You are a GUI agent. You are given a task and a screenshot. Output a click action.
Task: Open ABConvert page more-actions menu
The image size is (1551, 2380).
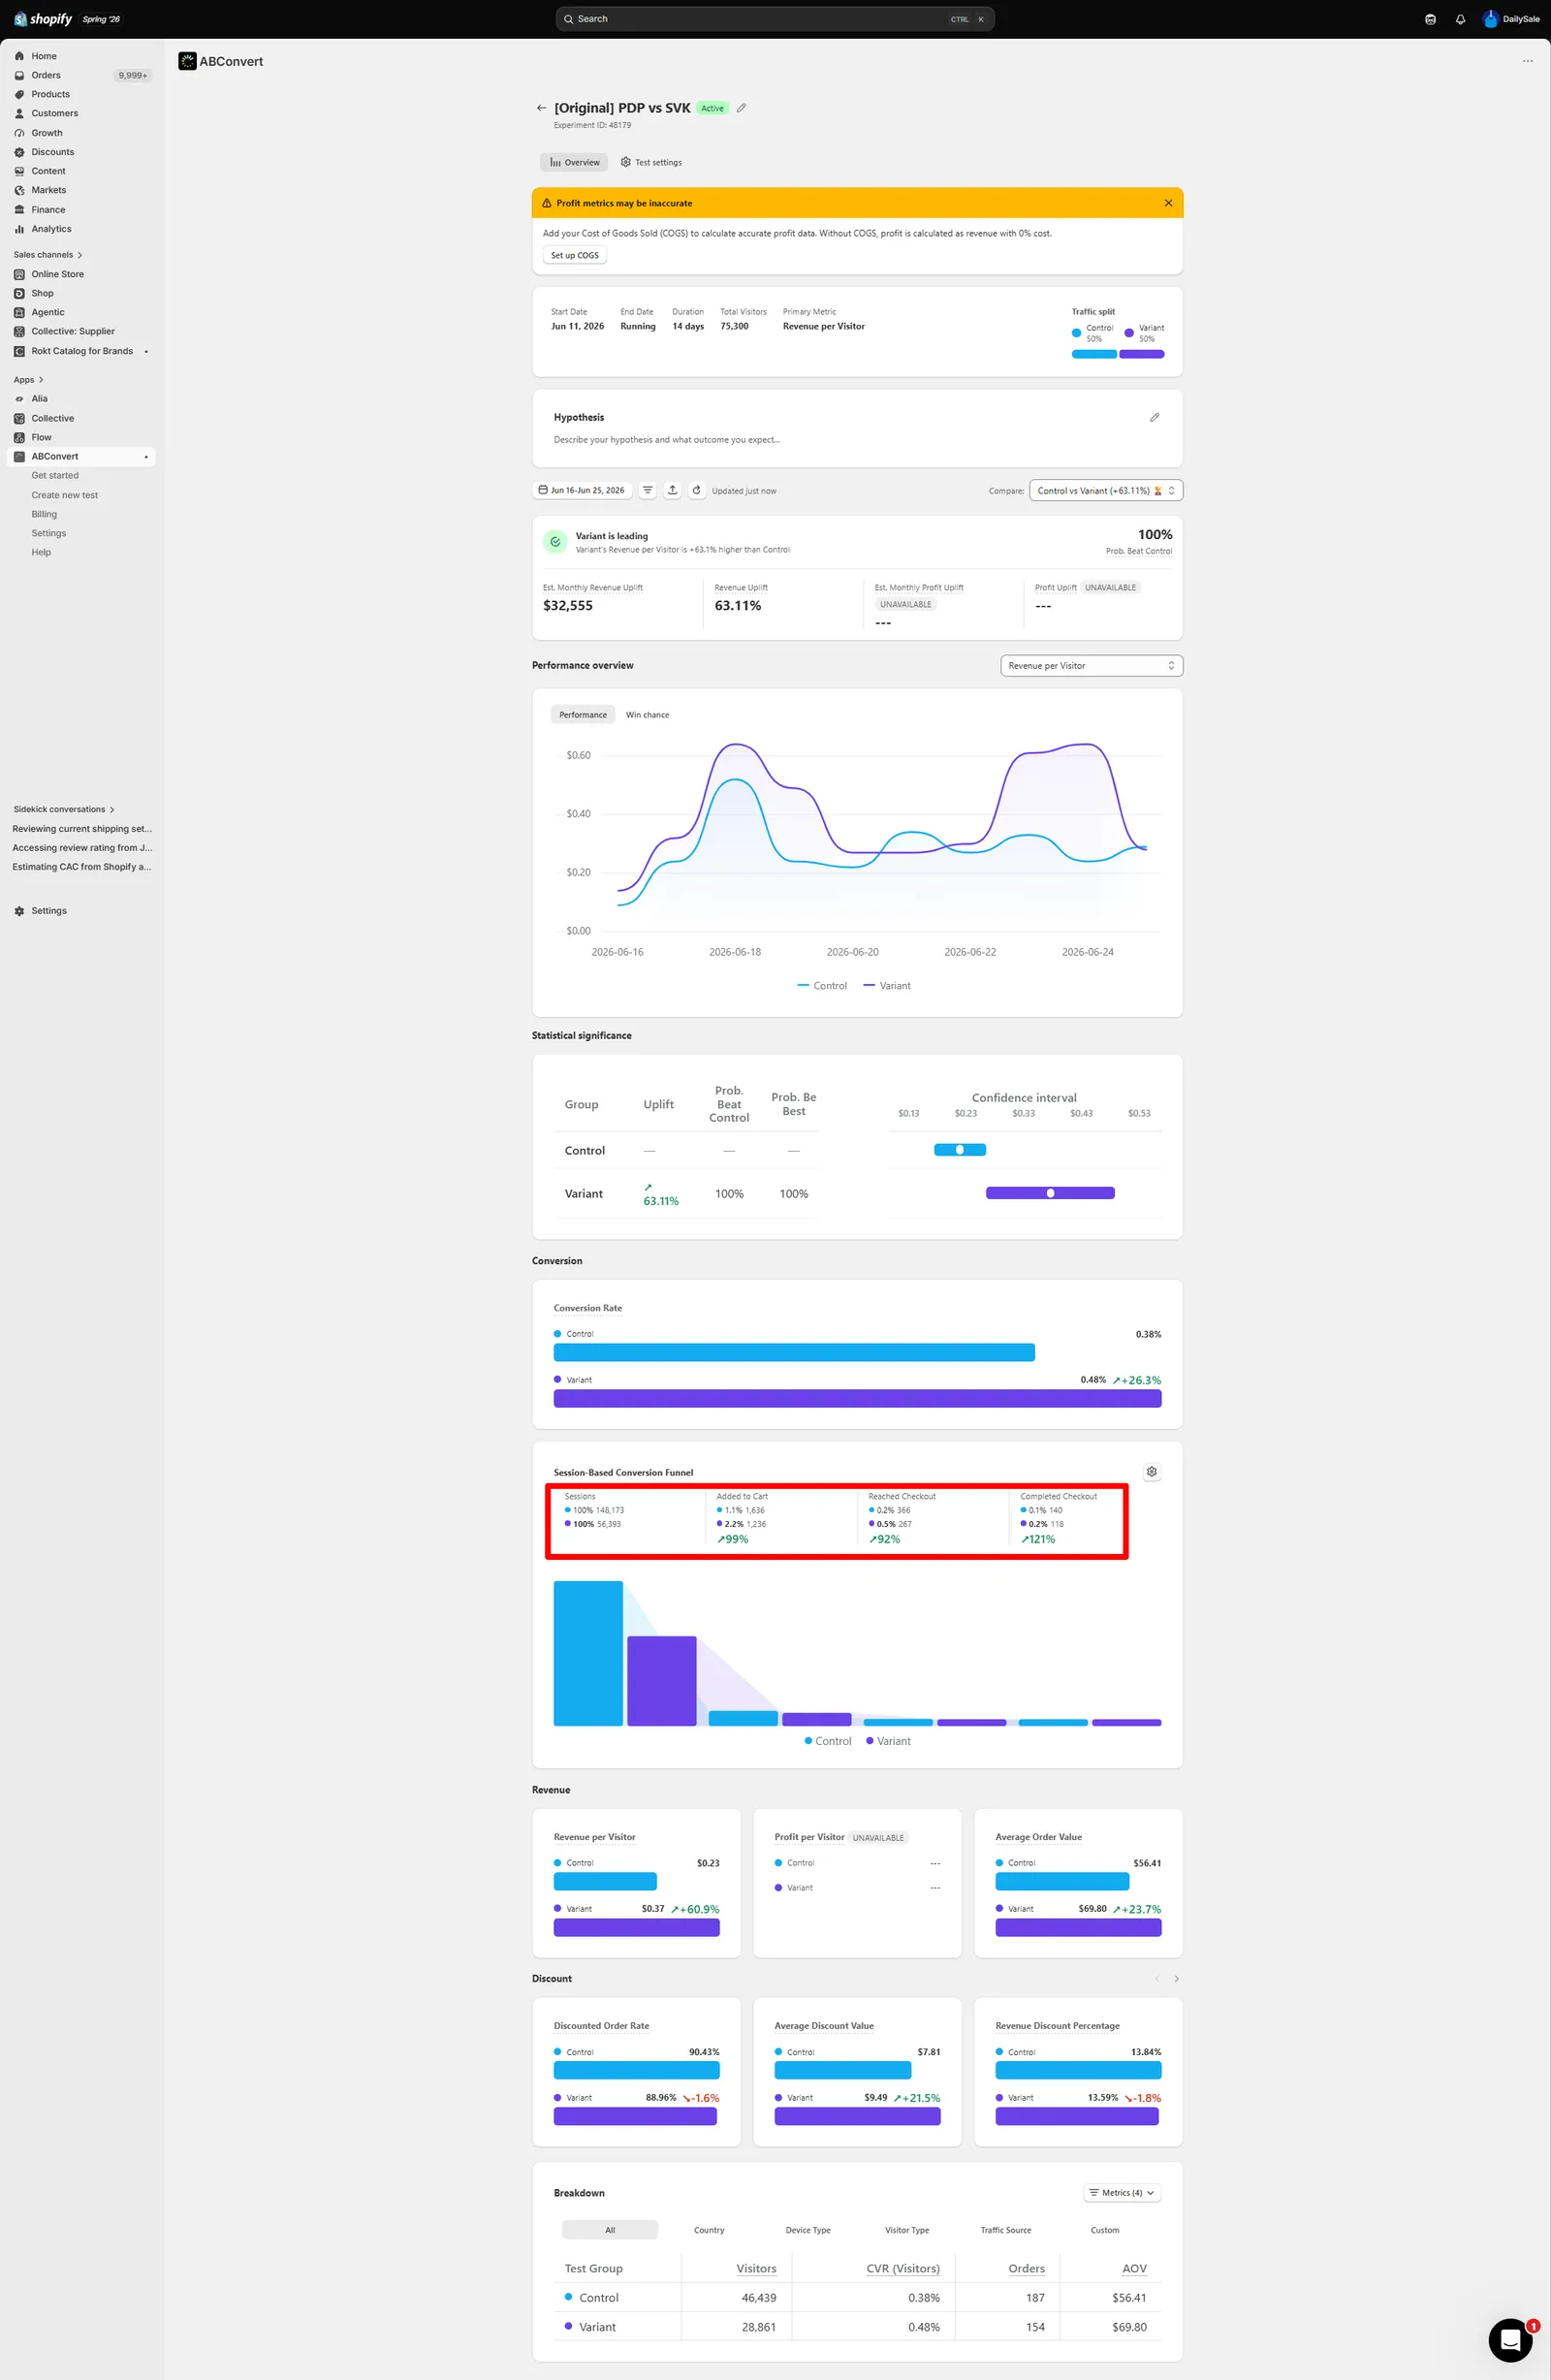click(x=1527, y=61)
